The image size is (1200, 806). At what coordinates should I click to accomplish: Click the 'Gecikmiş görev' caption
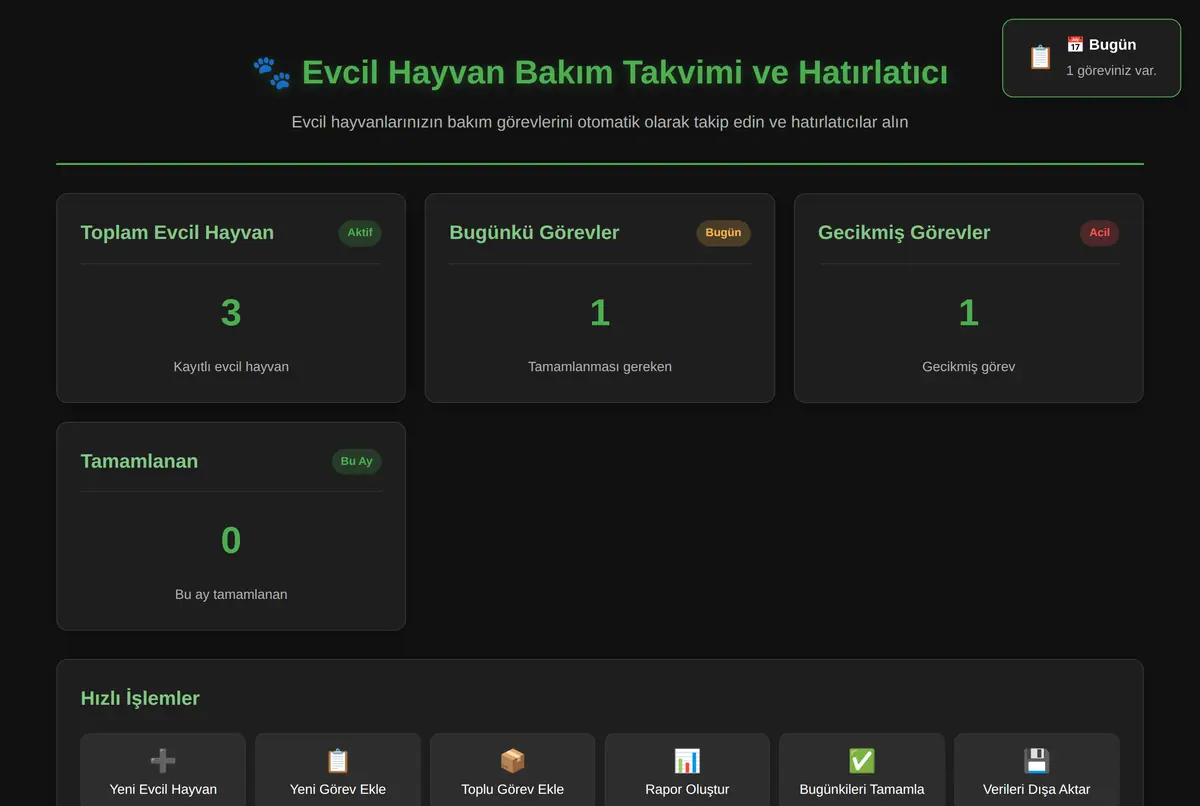click(x=969, y=366)
